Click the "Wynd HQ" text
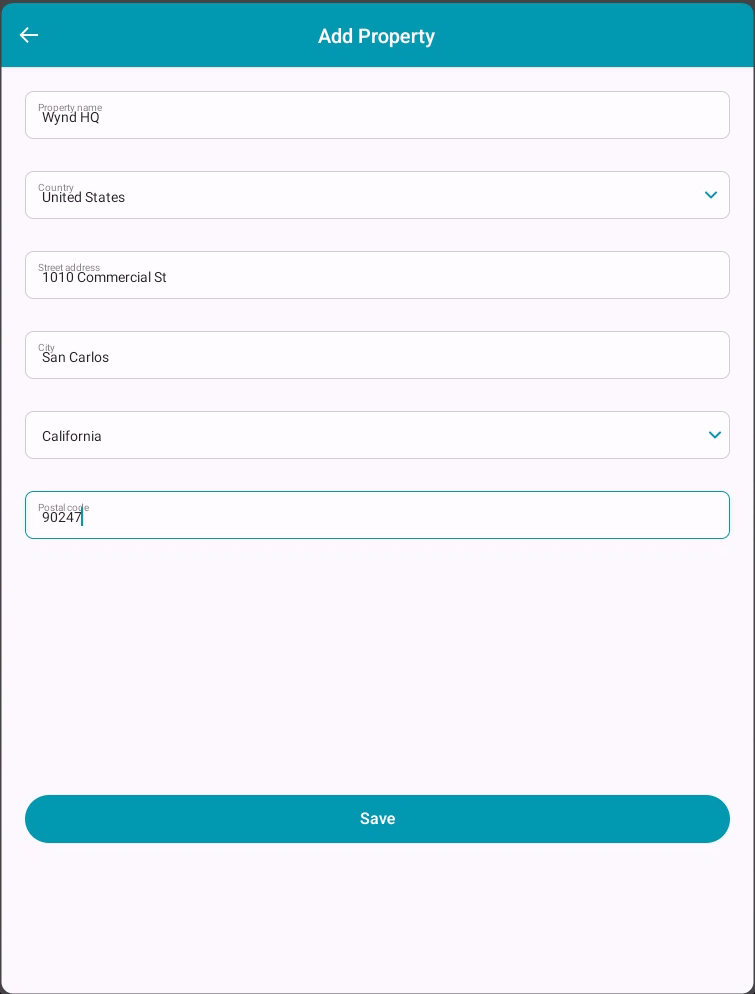755x994 pixels. click(71, 118)
